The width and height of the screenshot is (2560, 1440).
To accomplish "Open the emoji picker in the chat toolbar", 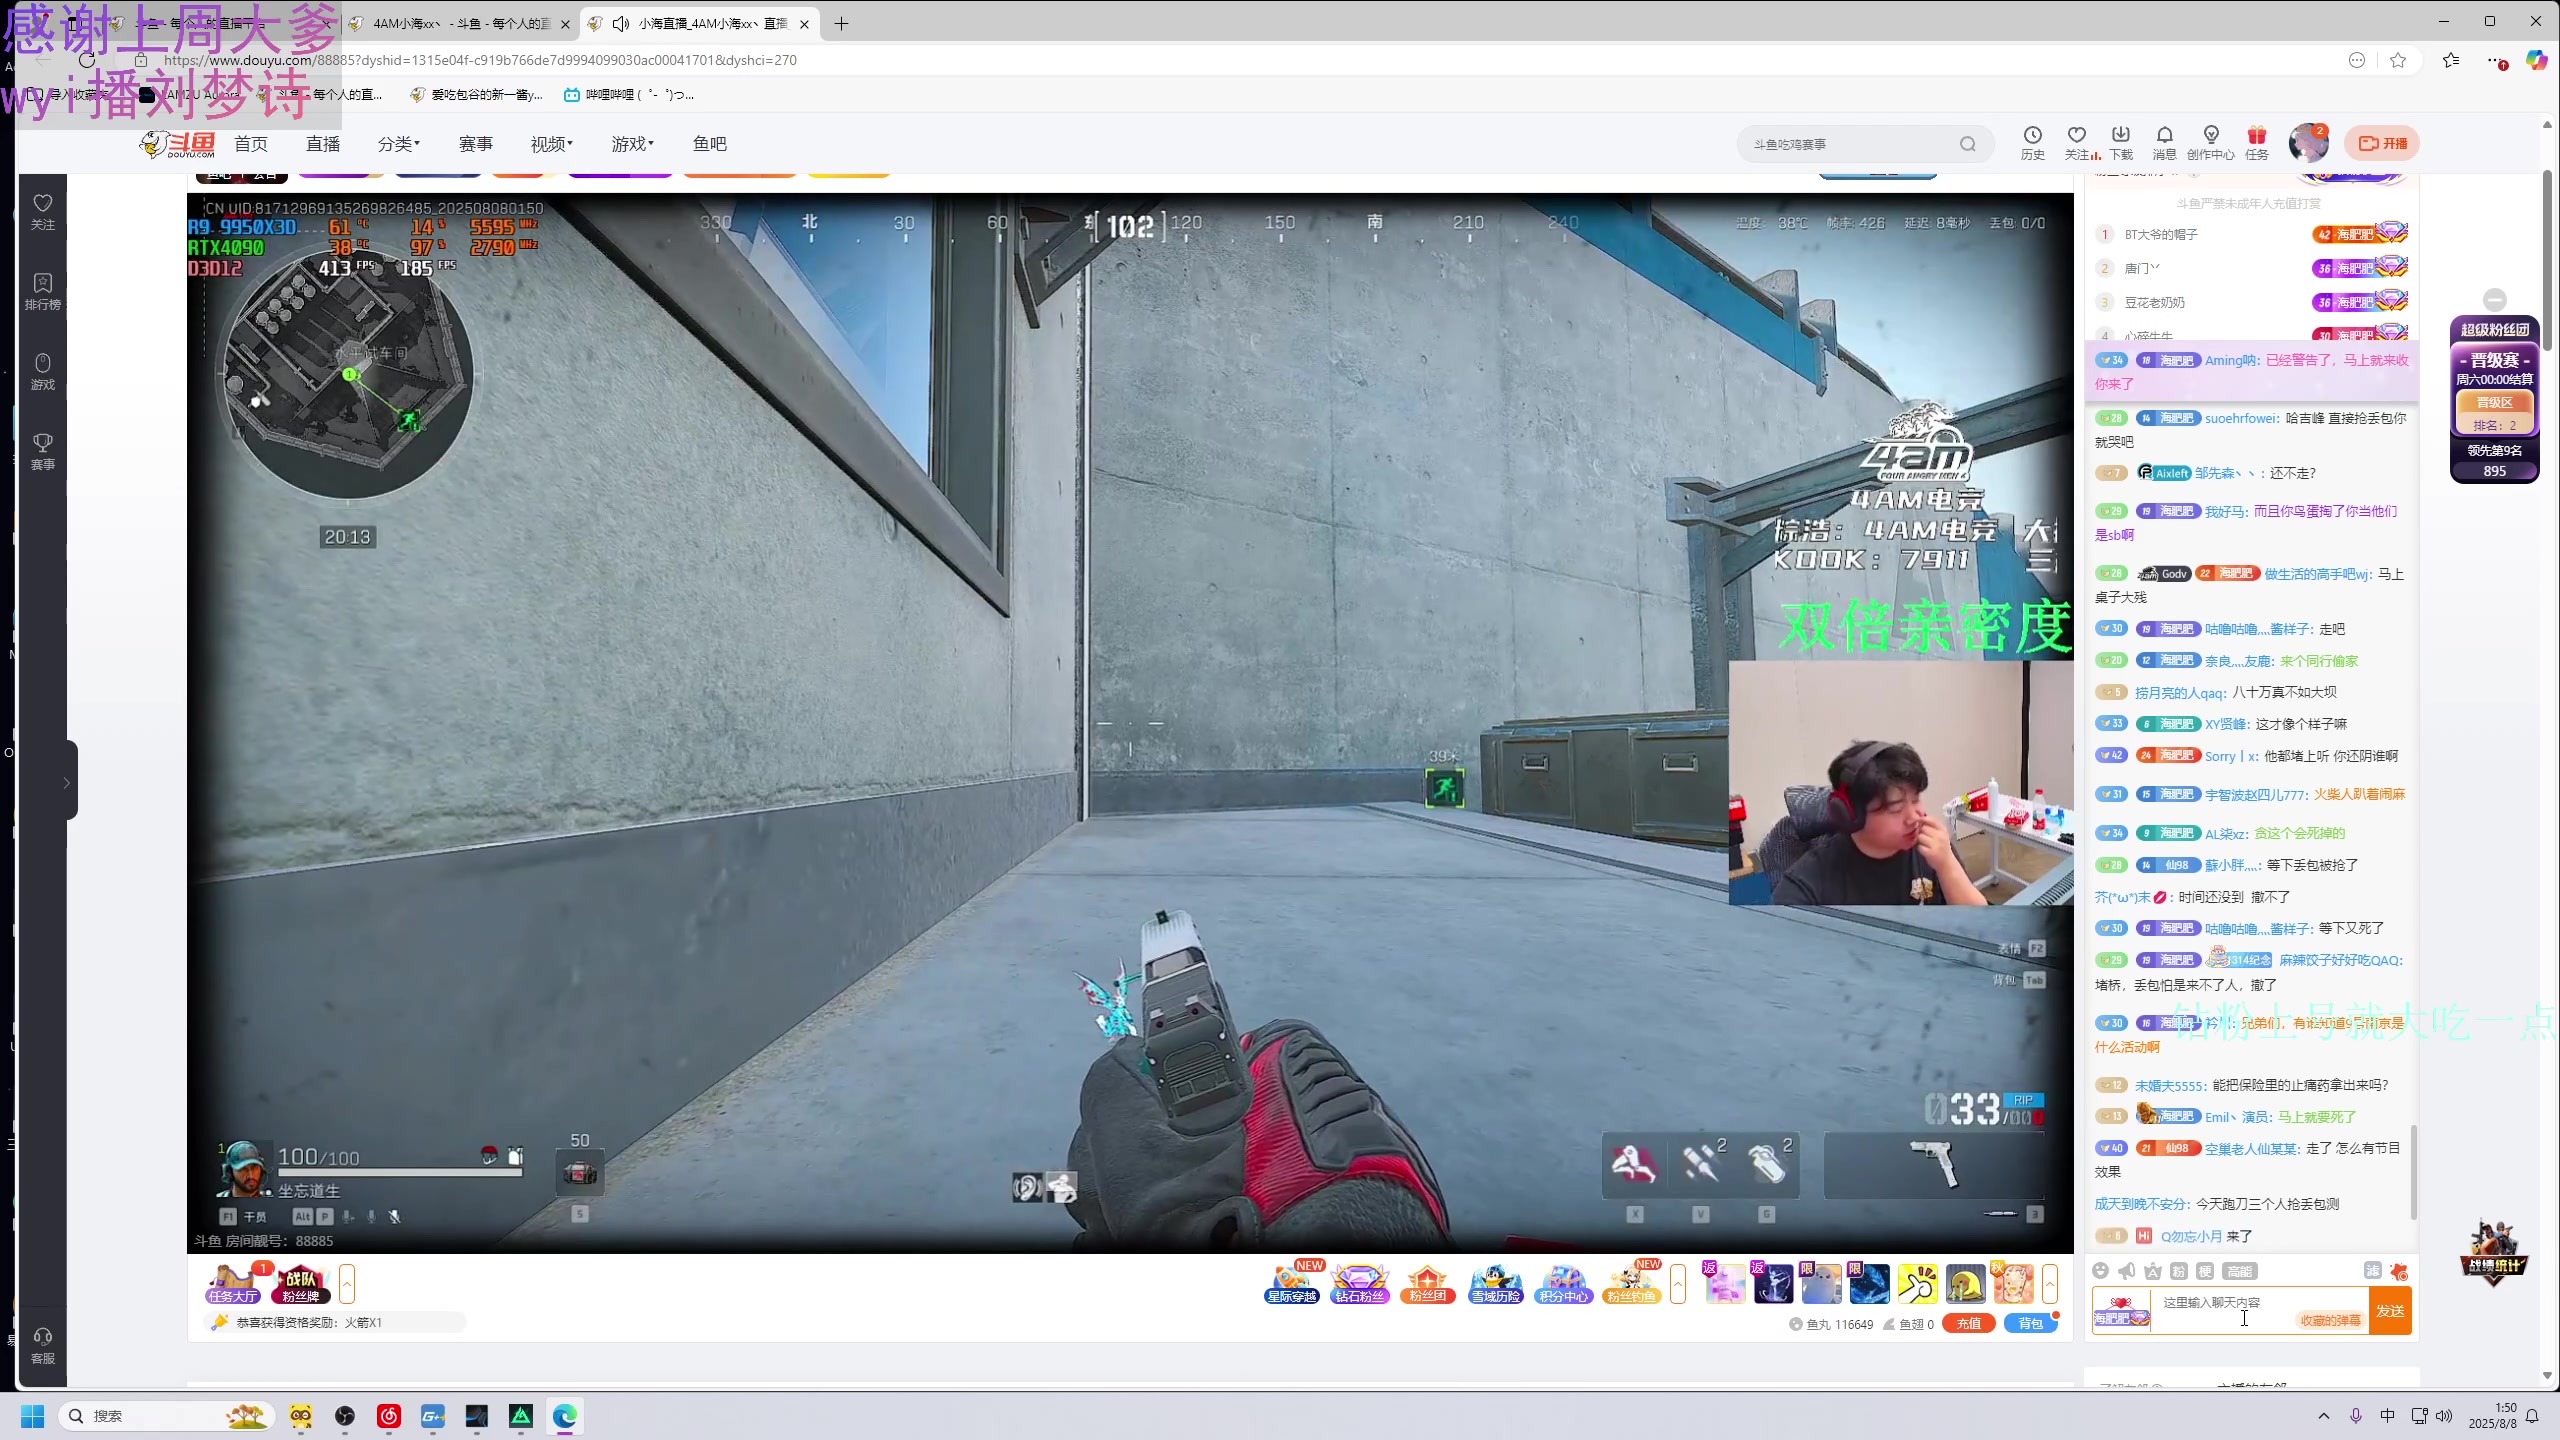I will tap(2100, 1271).
